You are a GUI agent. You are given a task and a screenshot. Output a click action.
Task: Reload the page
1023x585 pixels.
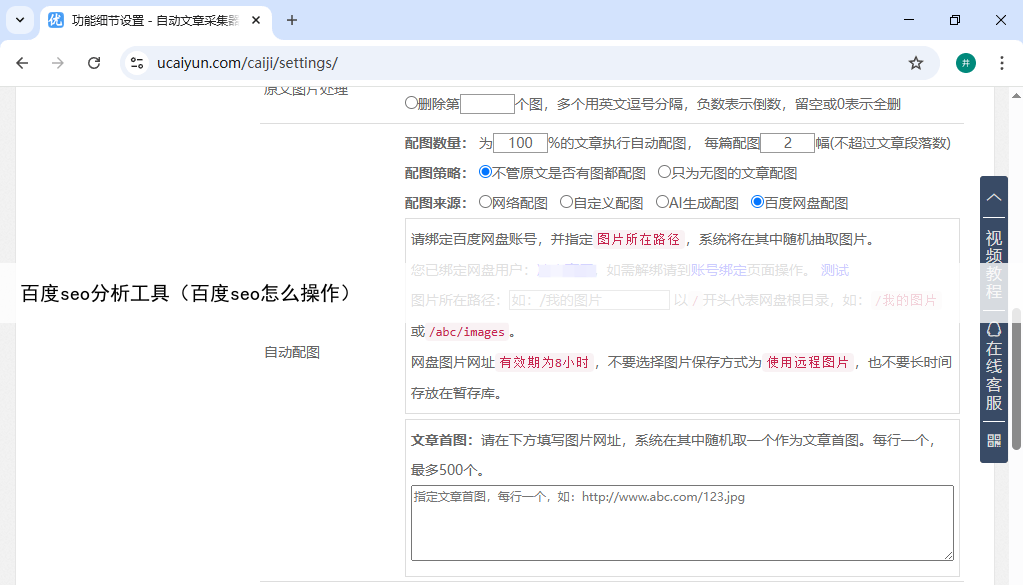pyautogui.click(x=94, y=63)
